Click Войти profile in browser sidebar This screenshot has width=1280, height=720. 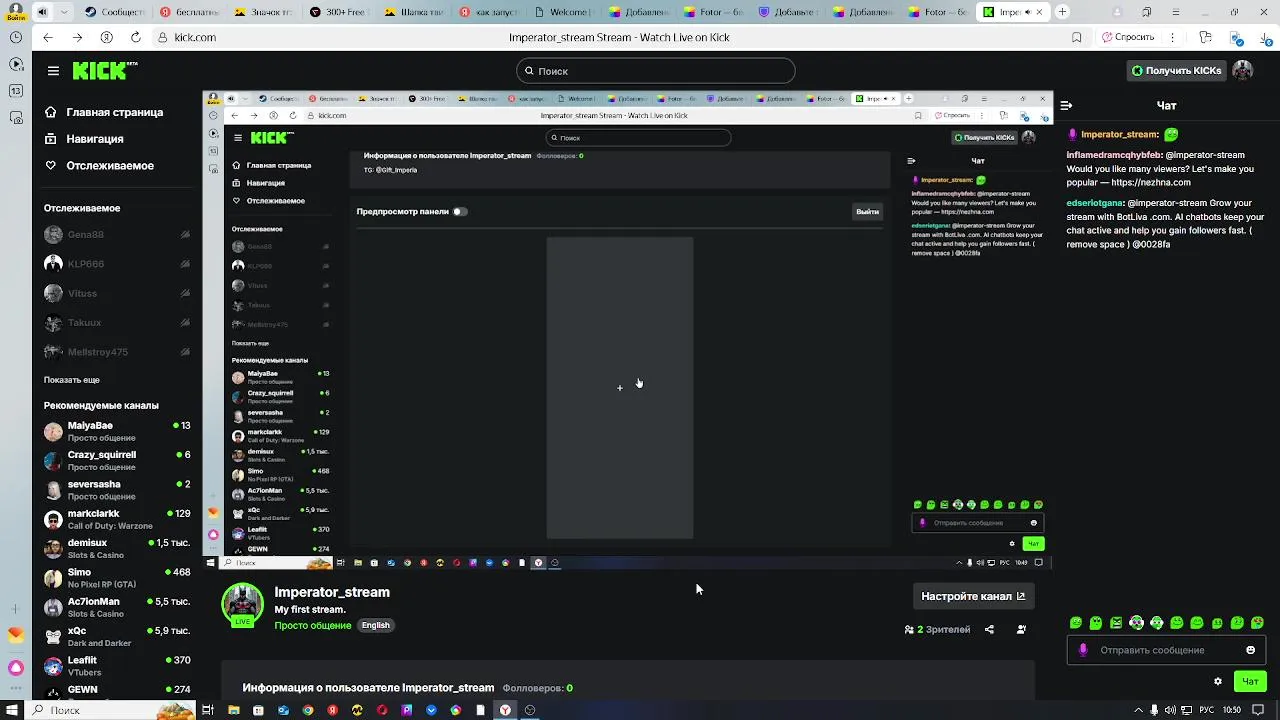click(x=14, y=12)
